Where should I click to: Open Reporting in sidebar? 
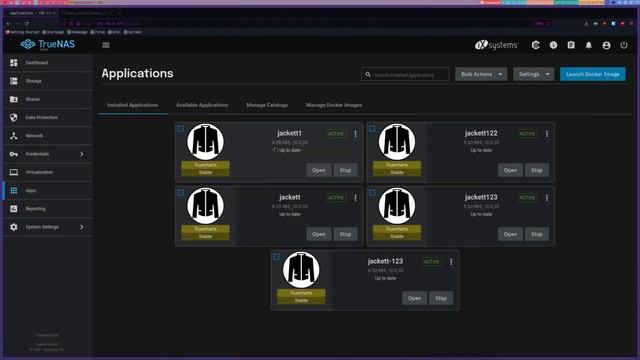coord(48,209)
